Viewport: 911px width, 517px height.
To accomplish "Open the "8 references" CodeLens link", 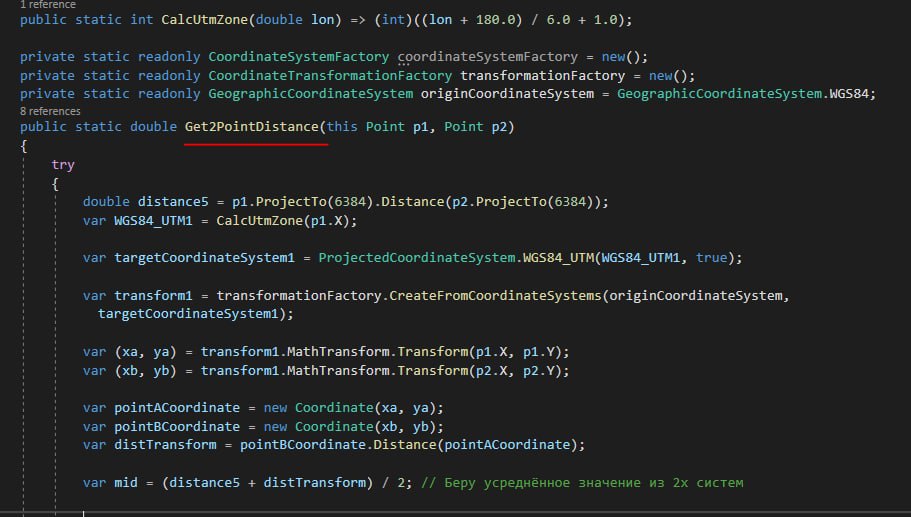I will coord(50,111).
